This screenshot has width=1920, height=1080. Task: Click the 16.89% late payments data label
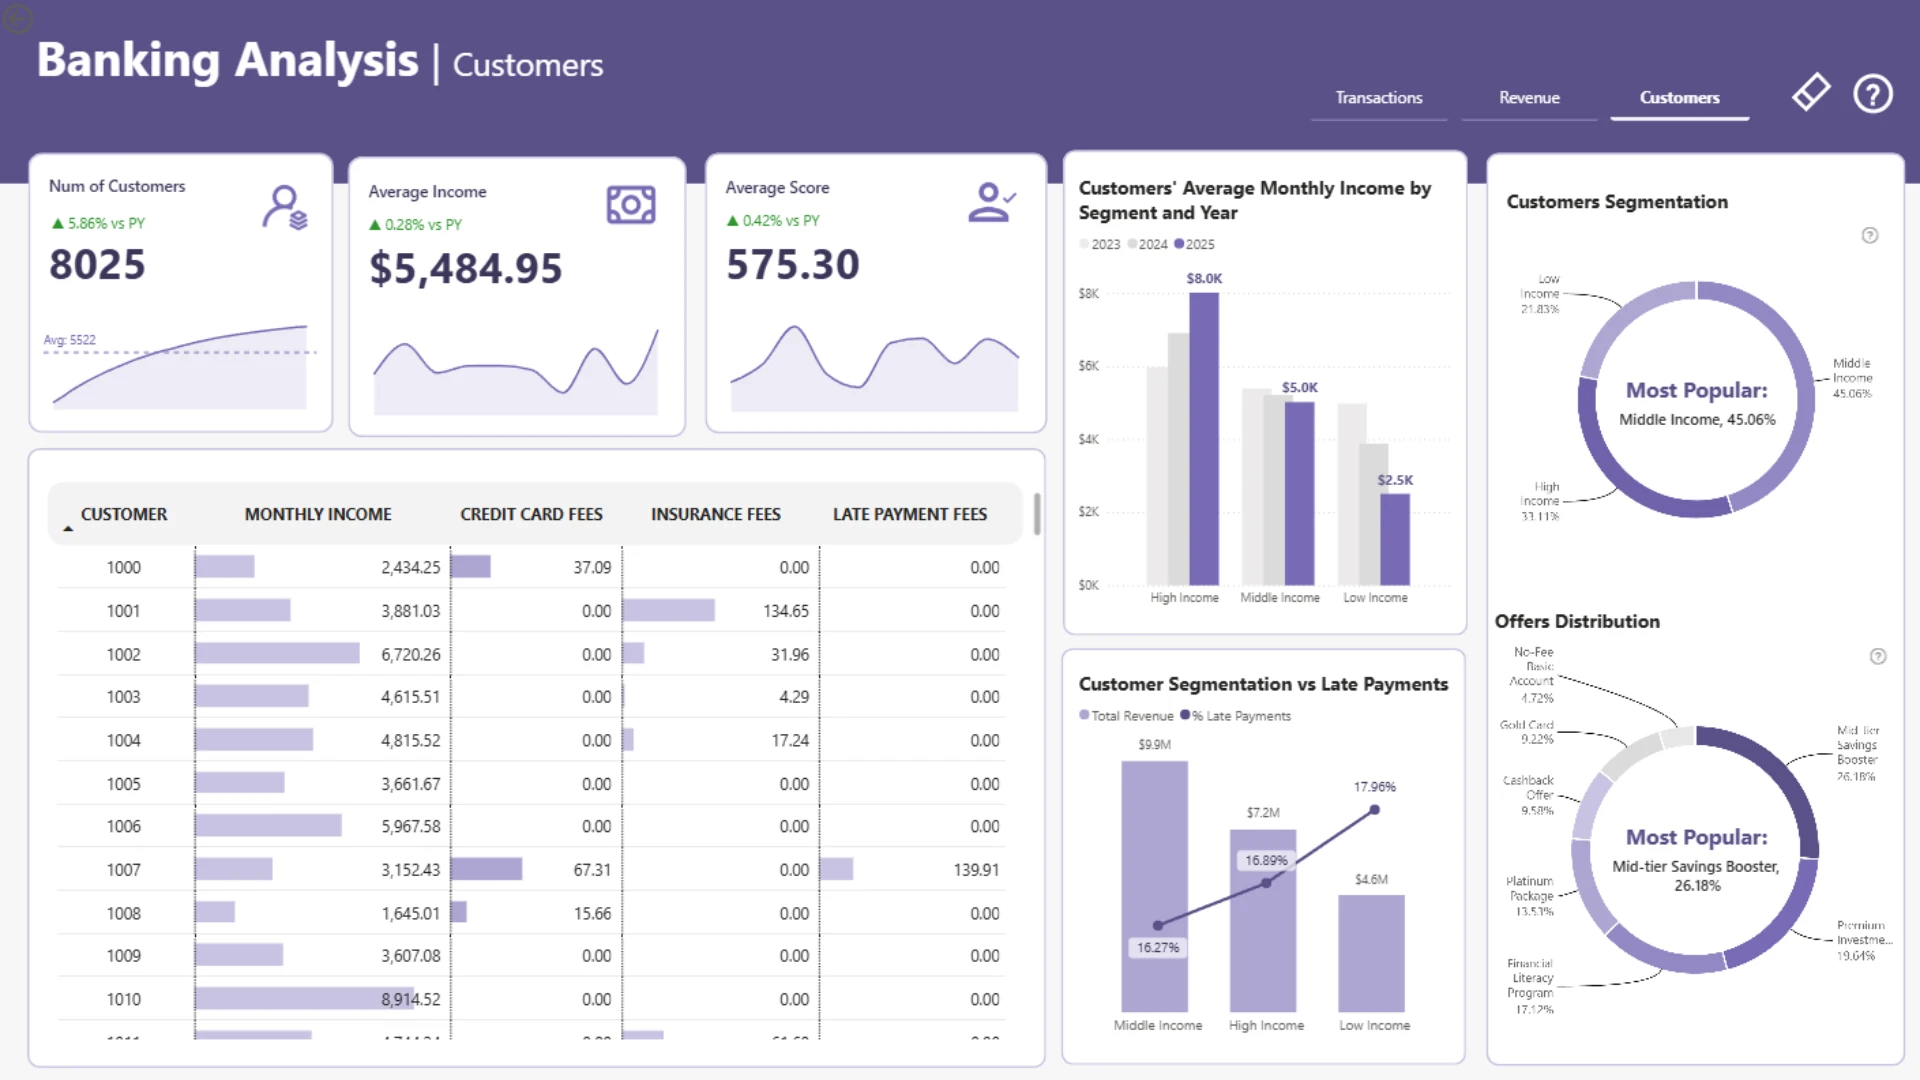[x=1266, y=861]
